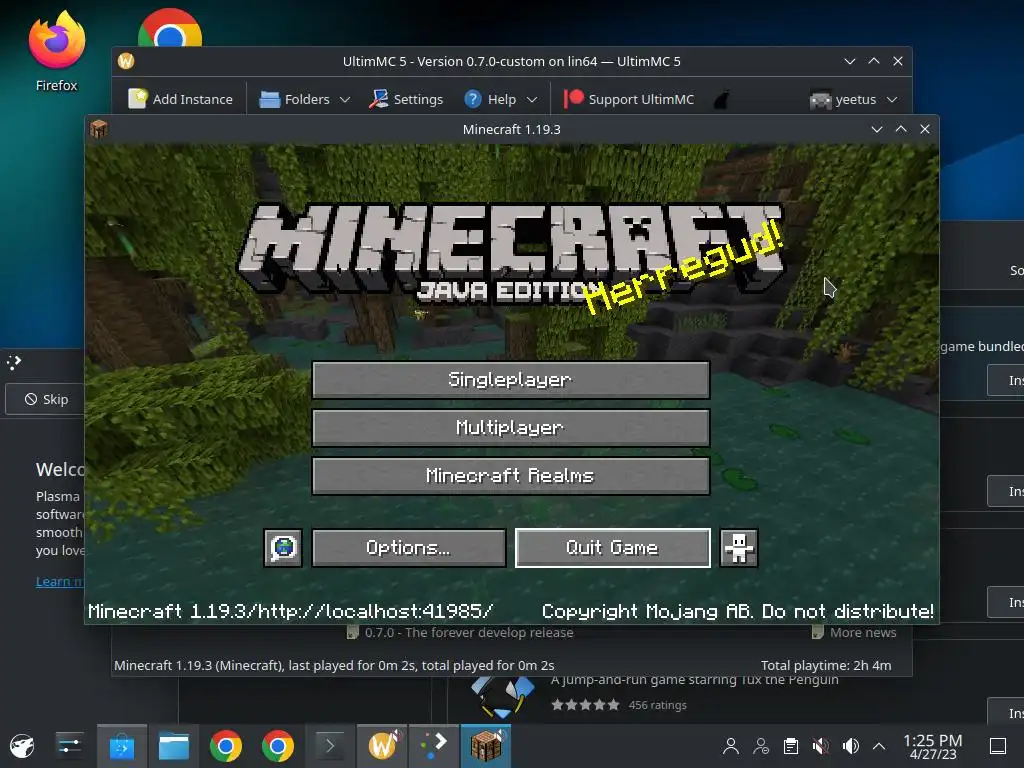Open the Folders dropdown in UltimMC
Screen dimensions: 1024x768
305,99
